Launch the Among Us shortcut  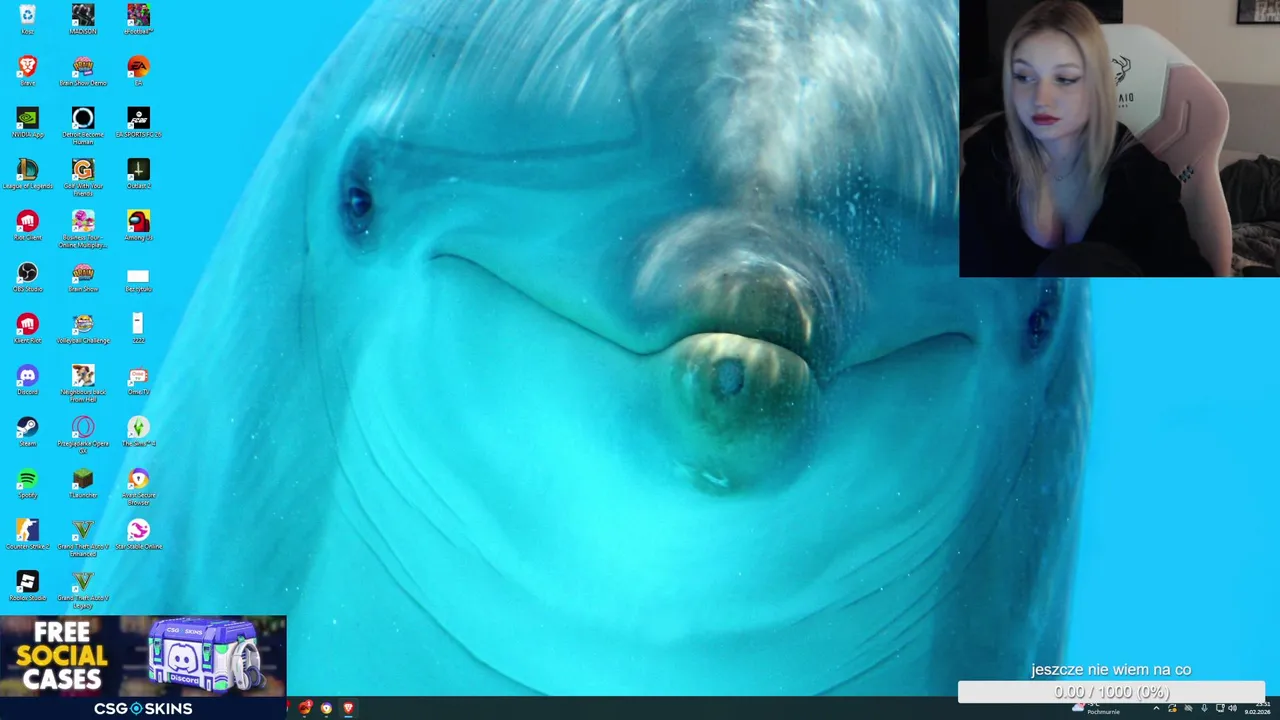[x=138, y=225]
